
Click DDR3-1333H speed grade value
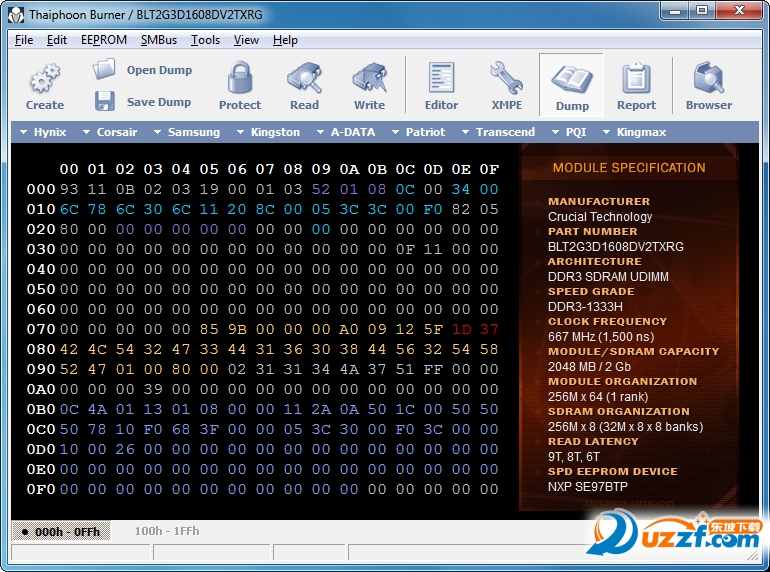tap(585, 306)
